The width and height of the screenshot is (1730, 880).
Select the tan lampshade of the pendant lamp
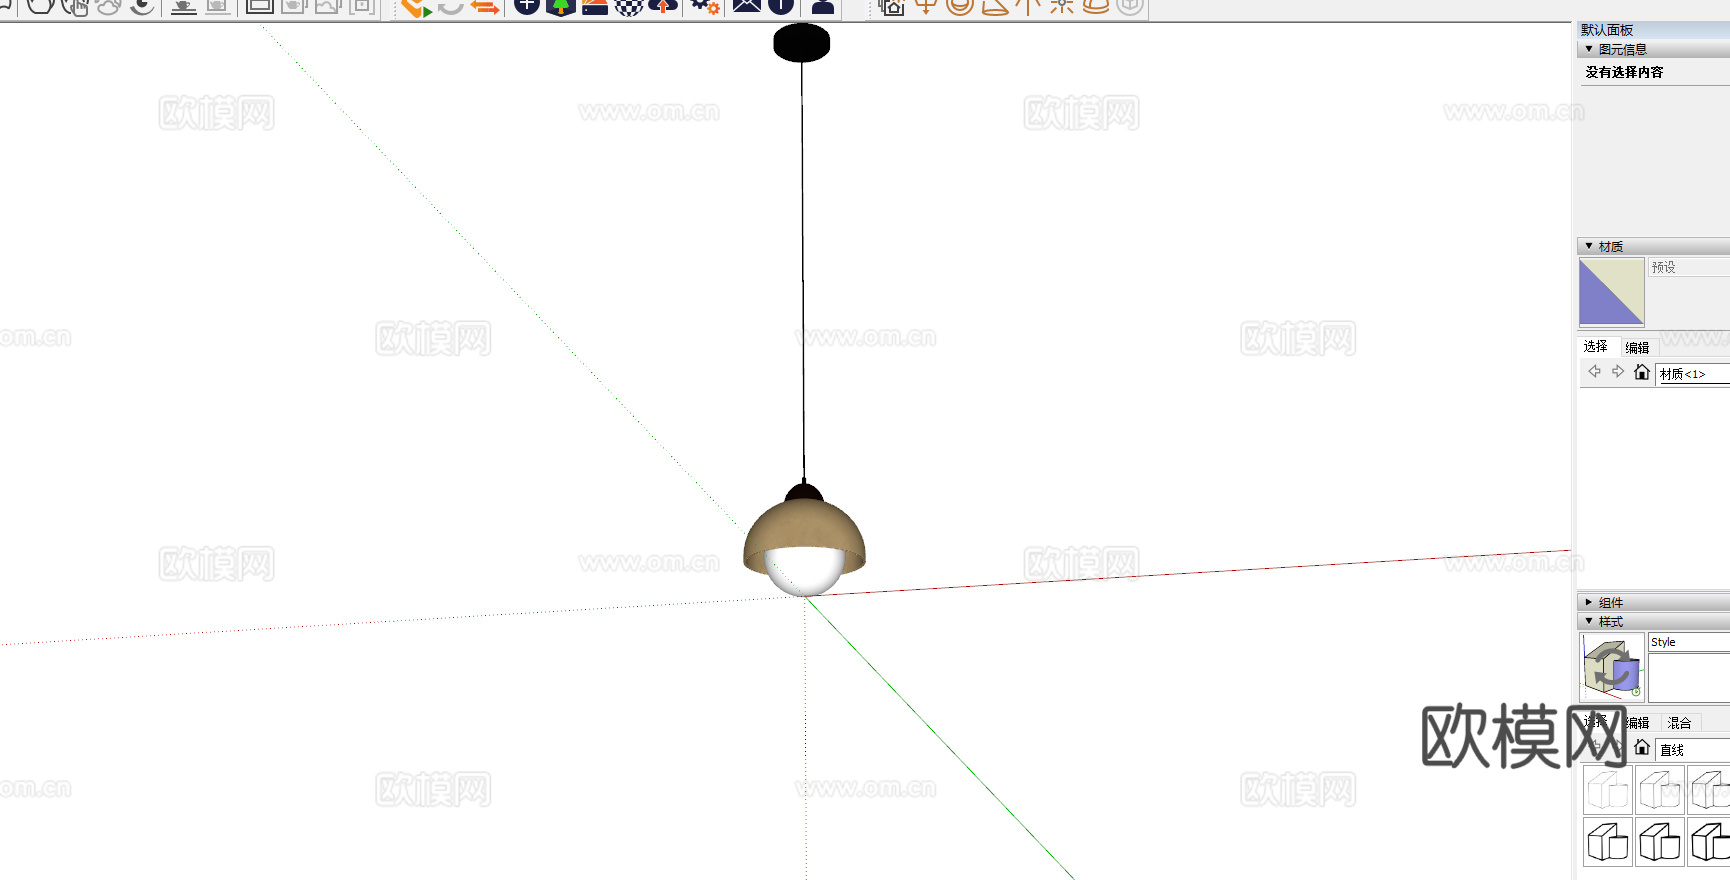point(803,526)
